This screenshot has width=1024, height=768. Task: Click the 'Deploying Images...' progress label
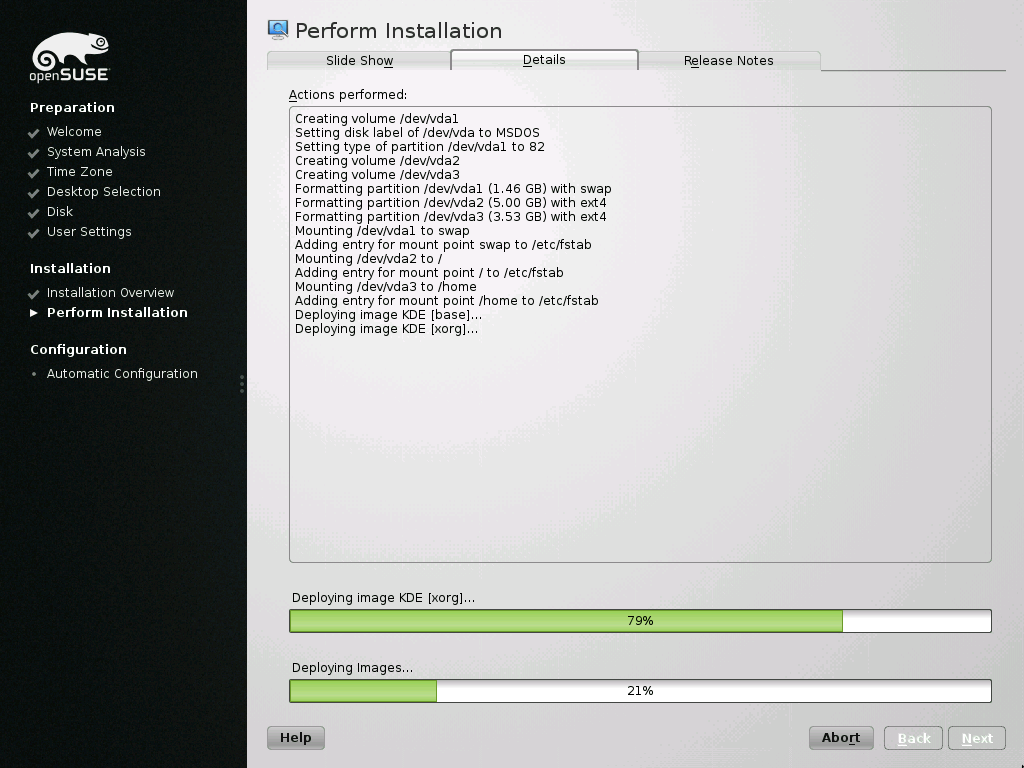pyautogui.click(x=353, y=668)
